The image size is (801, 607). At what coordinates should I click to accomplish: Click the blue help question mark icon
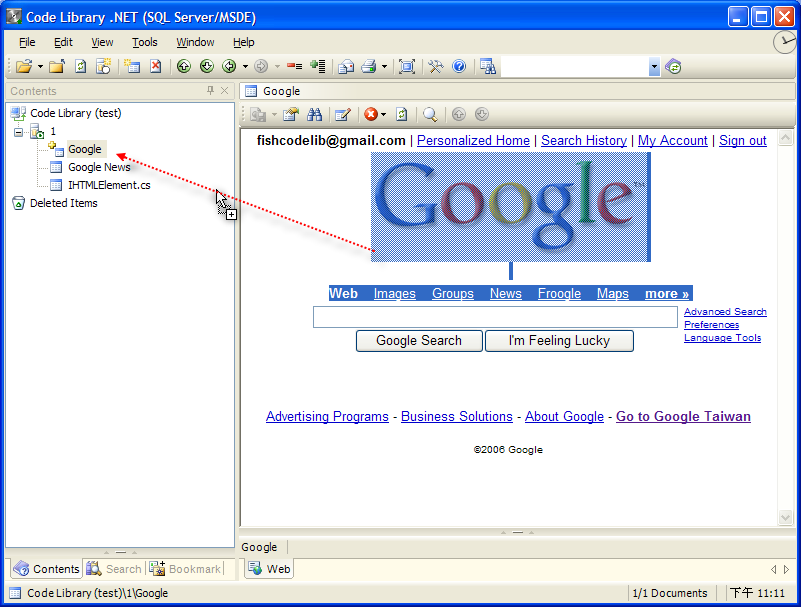[459, 66]
